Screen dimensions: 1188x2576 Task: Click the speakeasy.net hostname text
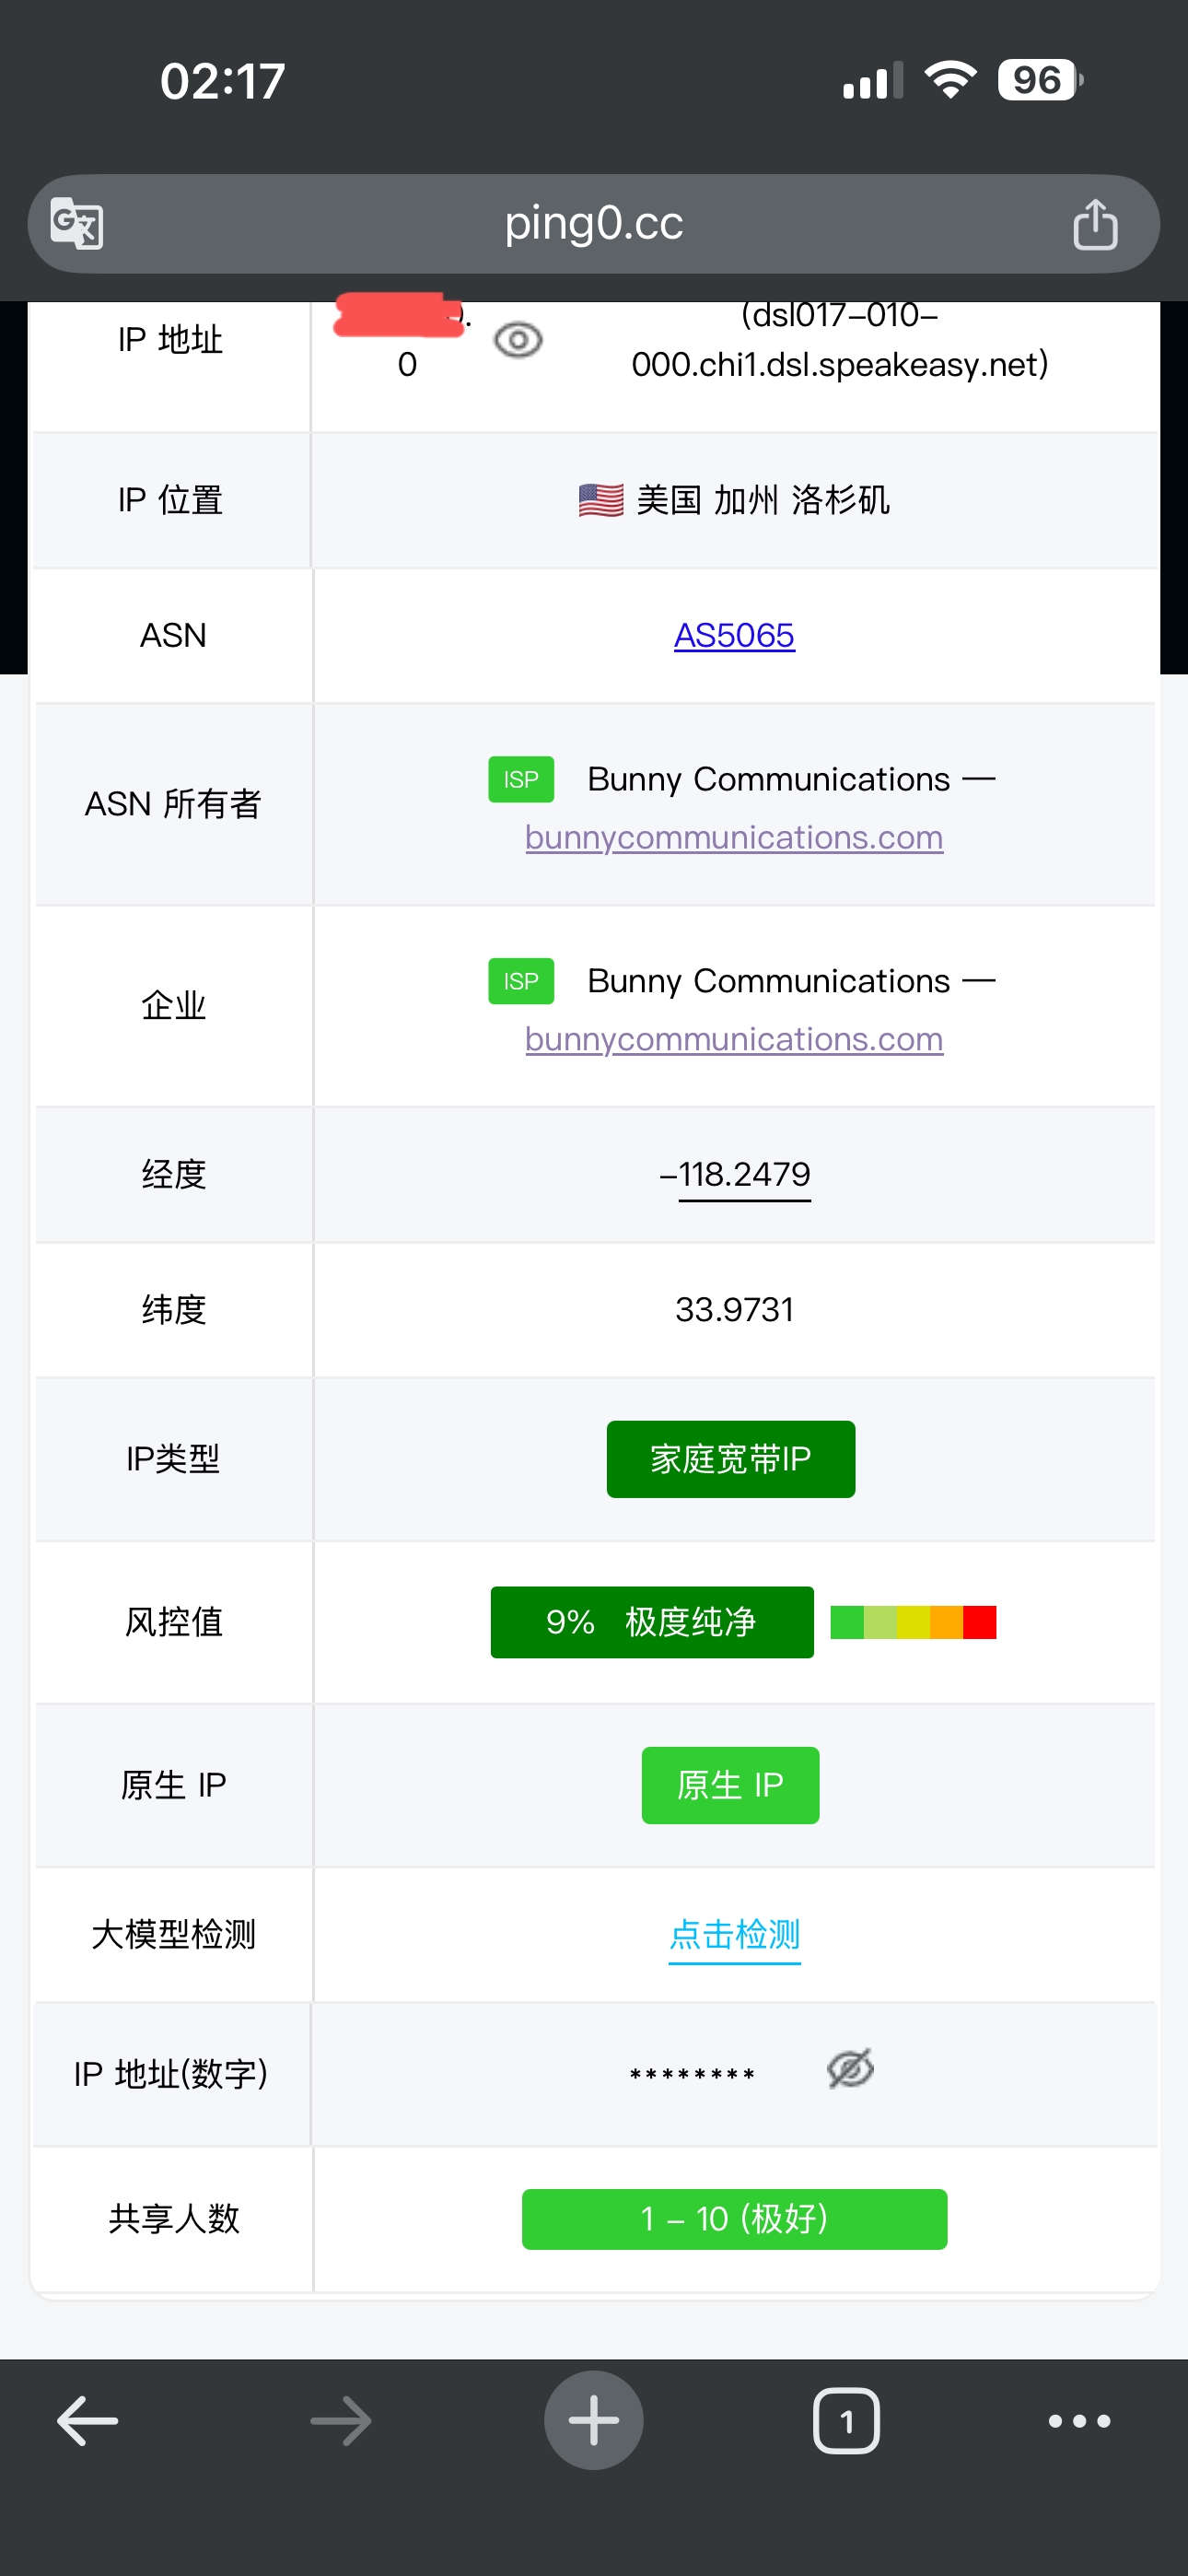point(840,340)
